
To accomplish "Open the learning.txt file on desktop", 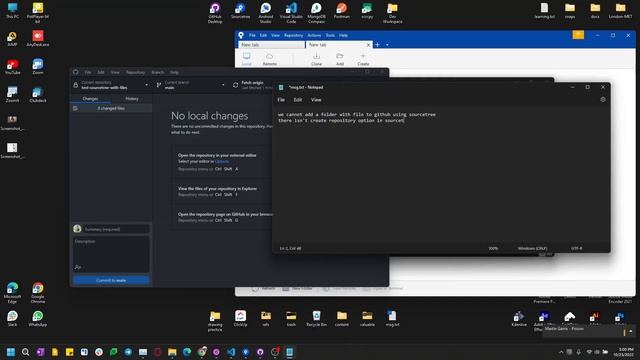I will 544,11.
